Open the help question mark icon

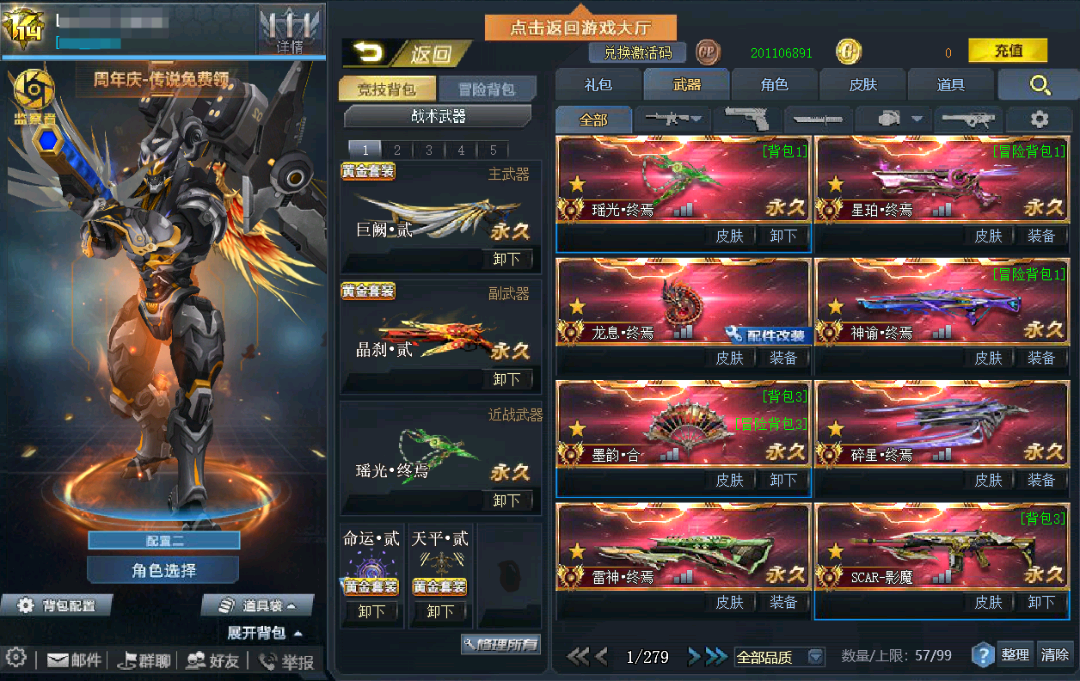983,655
